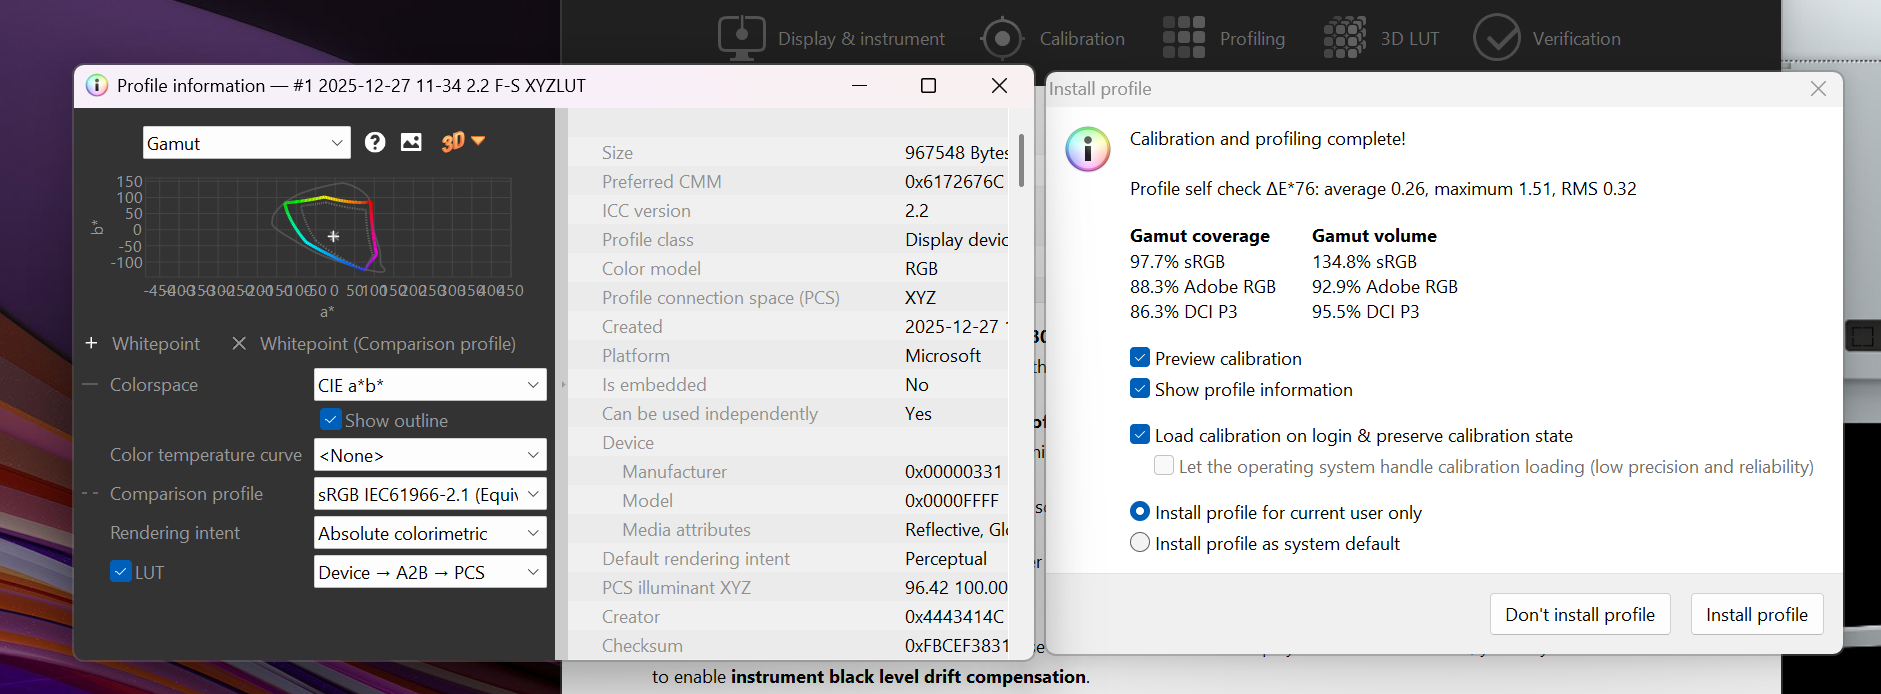Click the Calibration target icon
1881x694 pixels.
coord(1001,38)
